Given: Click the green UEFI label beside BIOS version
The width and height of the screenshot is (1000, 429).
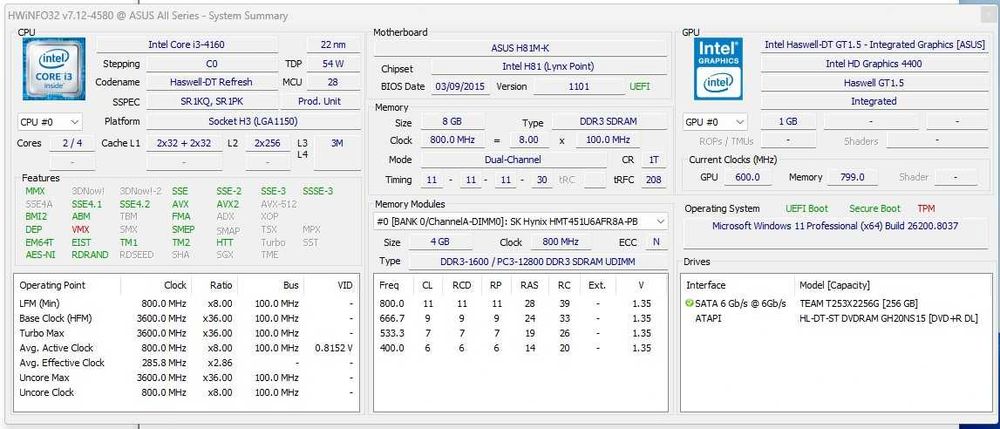Looking at the screenshot, I should 640,87.
